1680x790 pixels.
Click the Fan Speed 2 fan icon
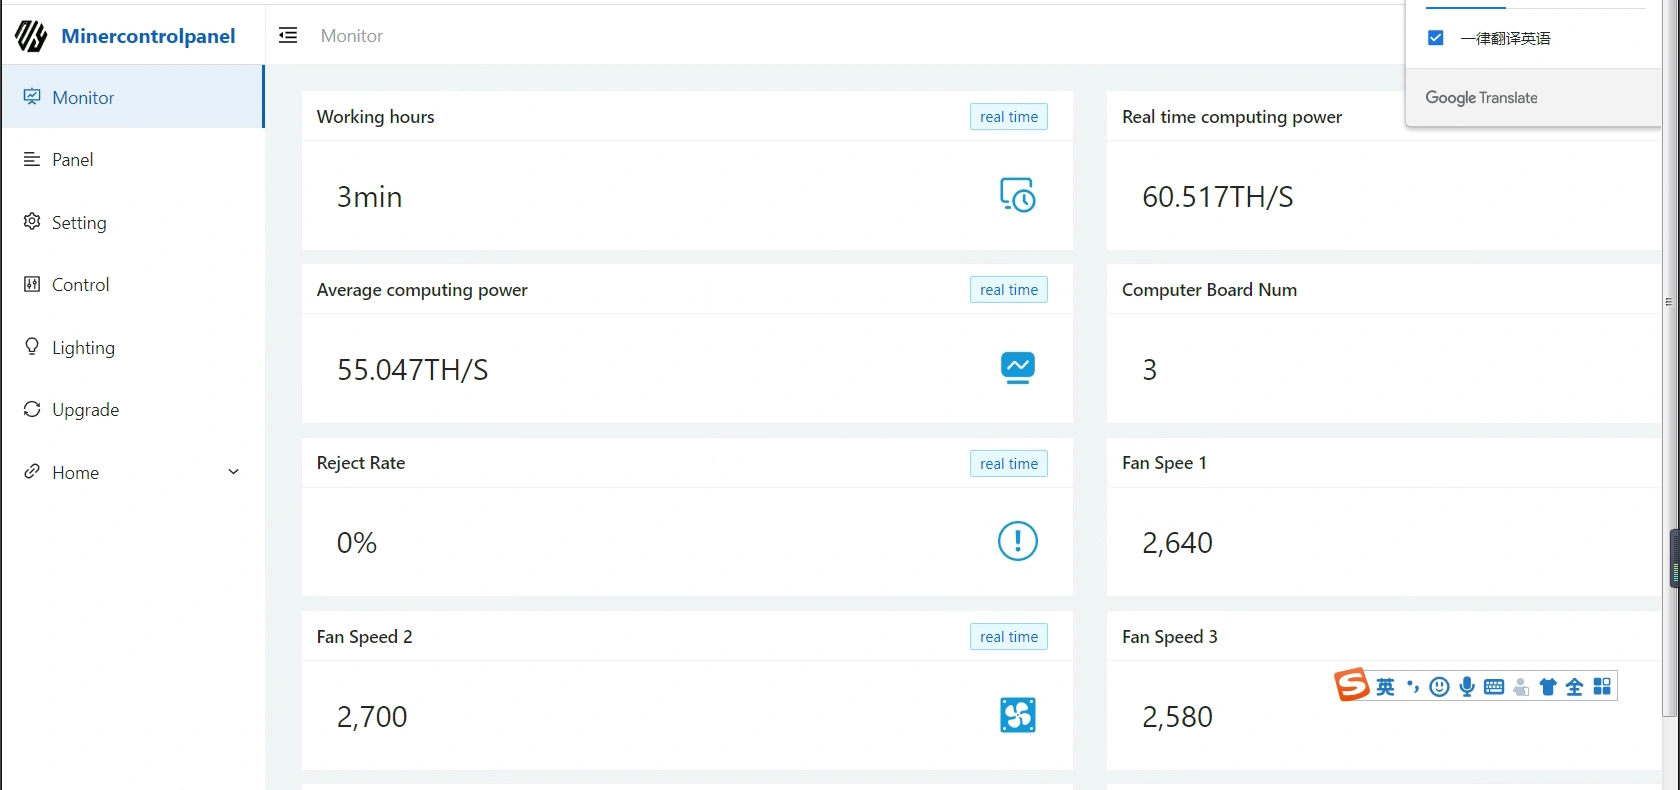click(x=1017, y=715)
